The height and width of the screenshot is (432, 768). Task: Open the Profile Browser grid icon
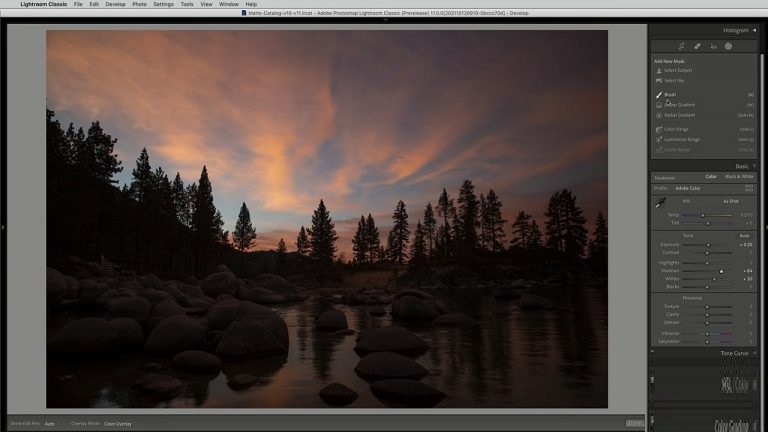click(x=749, y=188)
